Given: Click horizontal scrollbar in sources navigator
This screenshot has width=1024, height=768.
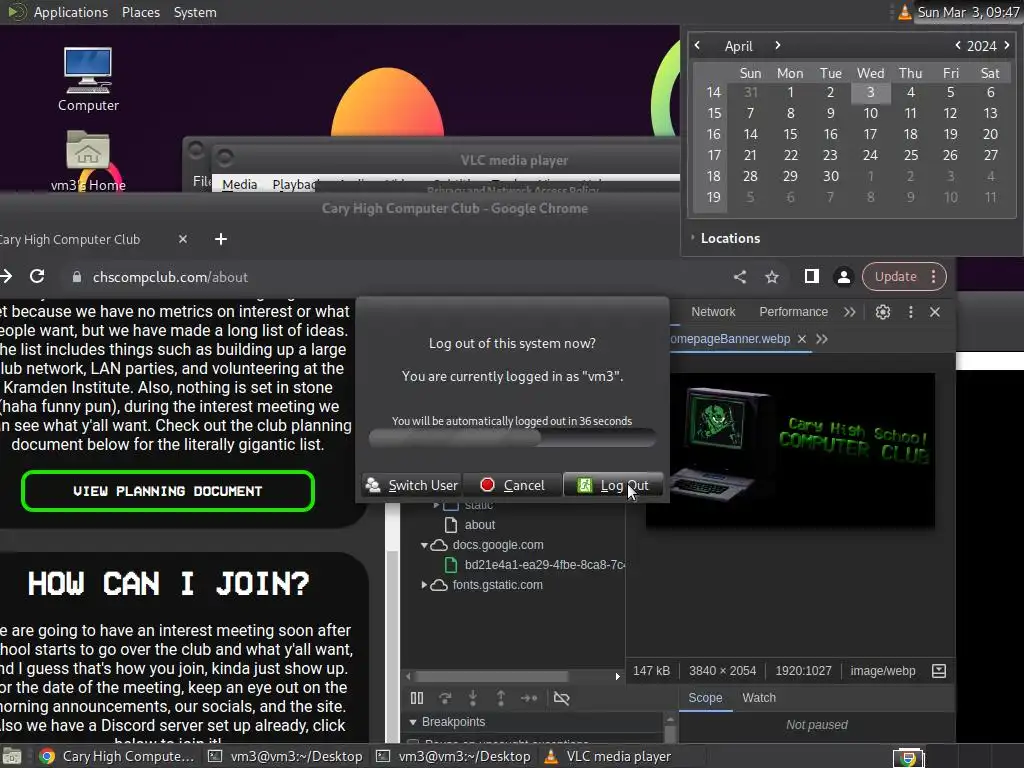Looking at the screenshot, I should 492,676.
